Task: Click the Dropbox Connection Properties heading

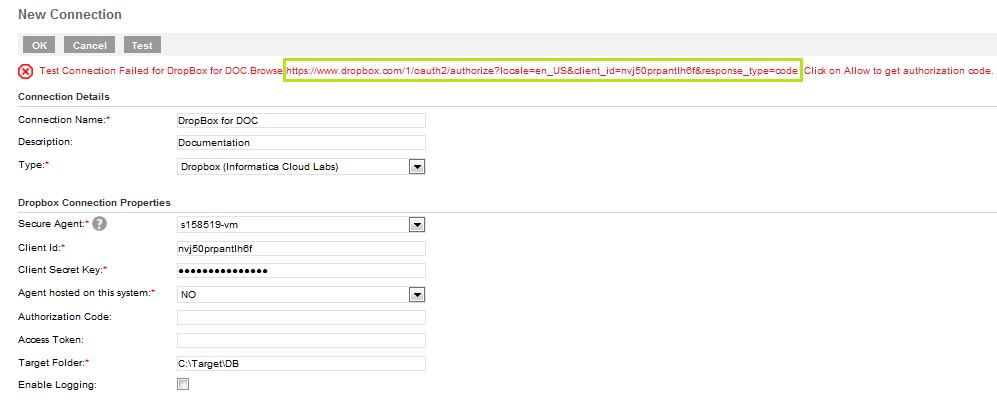Action: tap(94, 203)
